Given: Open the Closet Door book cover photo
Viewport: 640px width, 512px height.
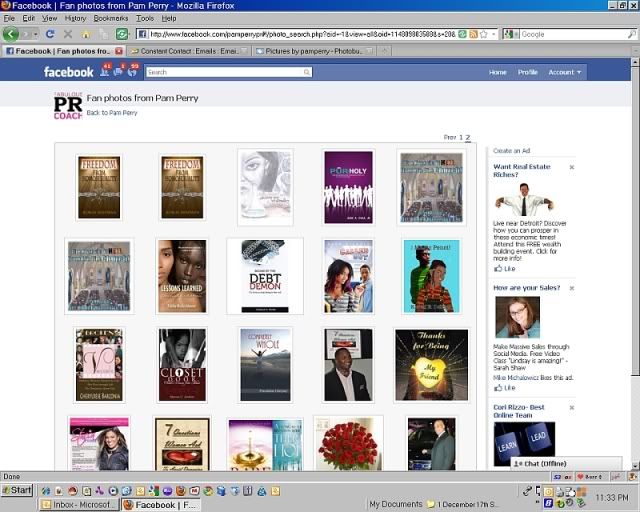Looking at the screenshot, I should (182, 365).
